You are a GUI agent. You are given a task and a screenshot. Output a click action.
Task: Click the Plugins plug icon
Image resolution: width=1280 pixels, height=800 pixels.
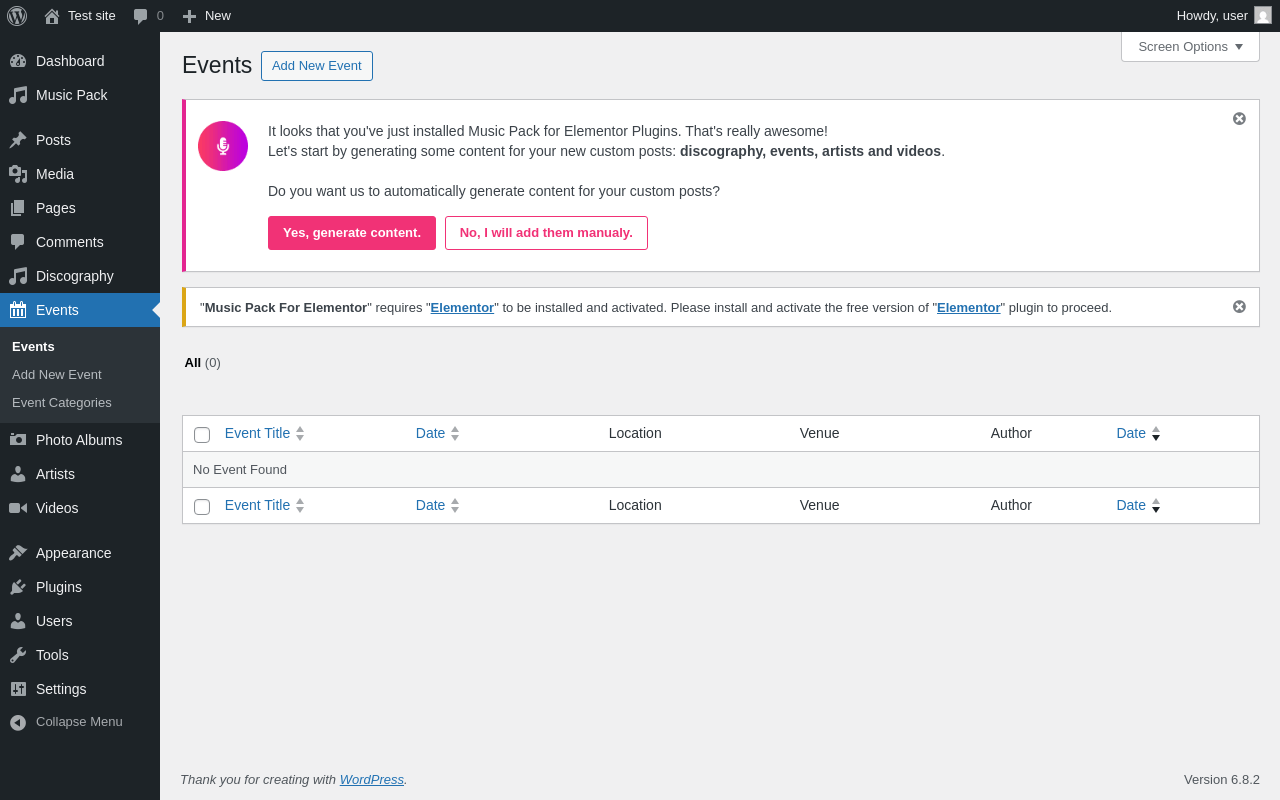coord(18,587)
